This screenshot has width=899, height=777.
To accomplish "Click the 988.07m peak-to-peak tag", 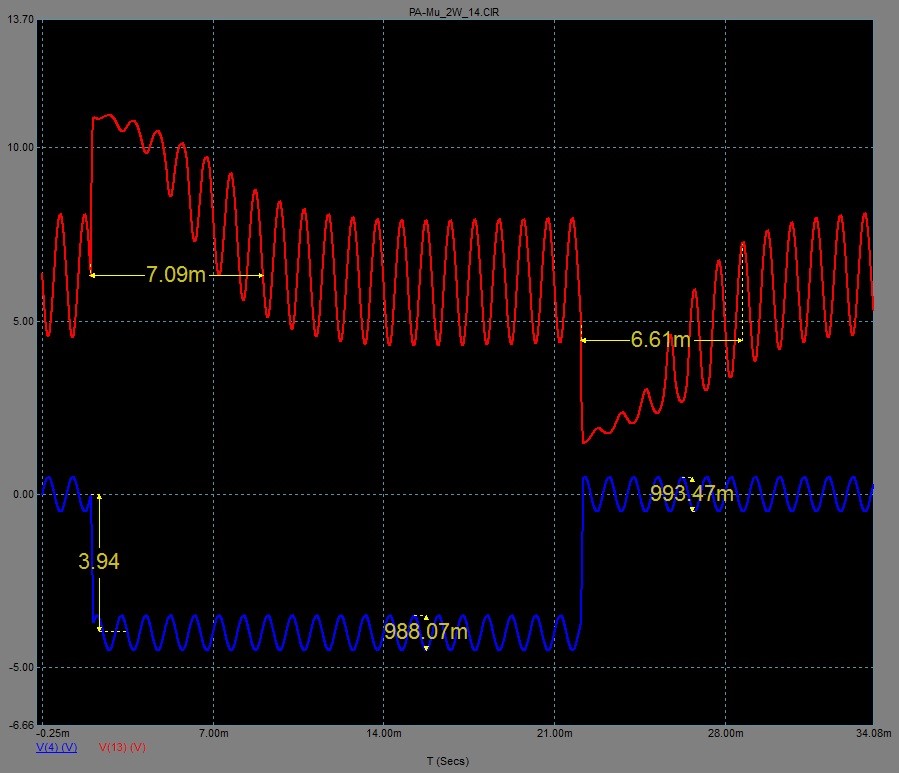I will tap(426, 632).
